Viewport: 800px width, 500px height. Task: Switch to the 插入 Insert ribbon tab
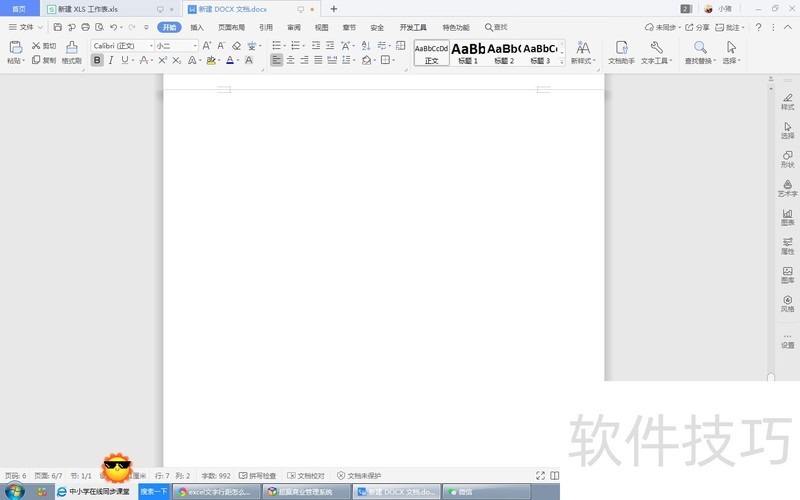coord(197,27)
